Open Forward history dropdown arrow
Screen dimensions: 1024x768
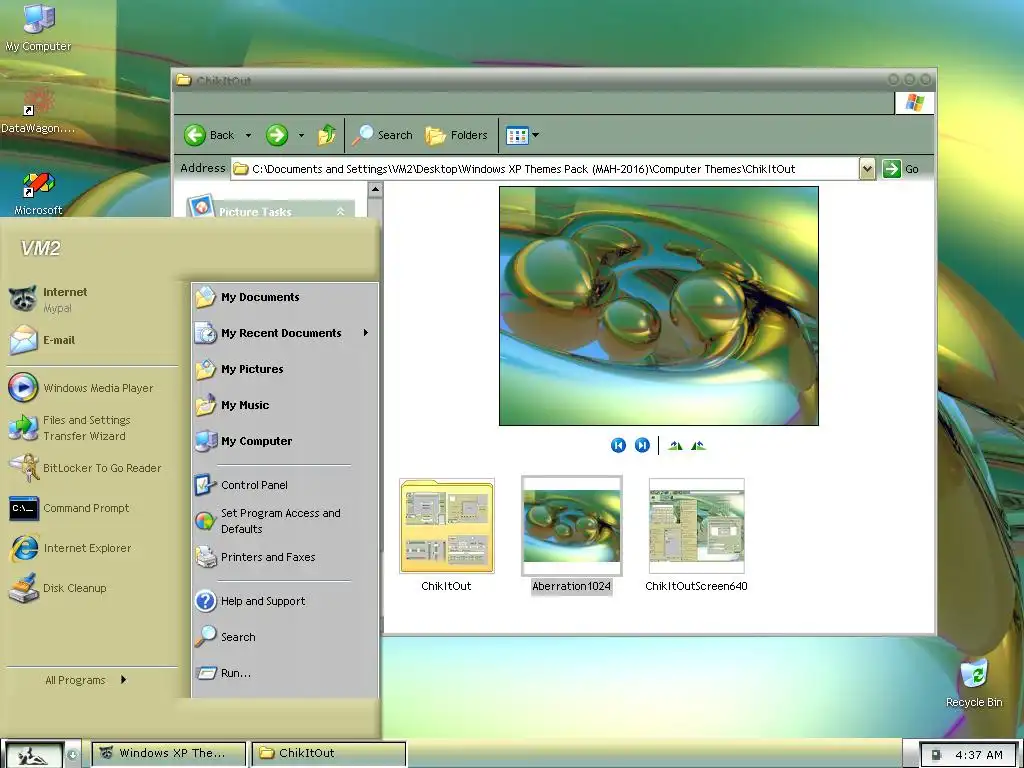click(301, 136)
